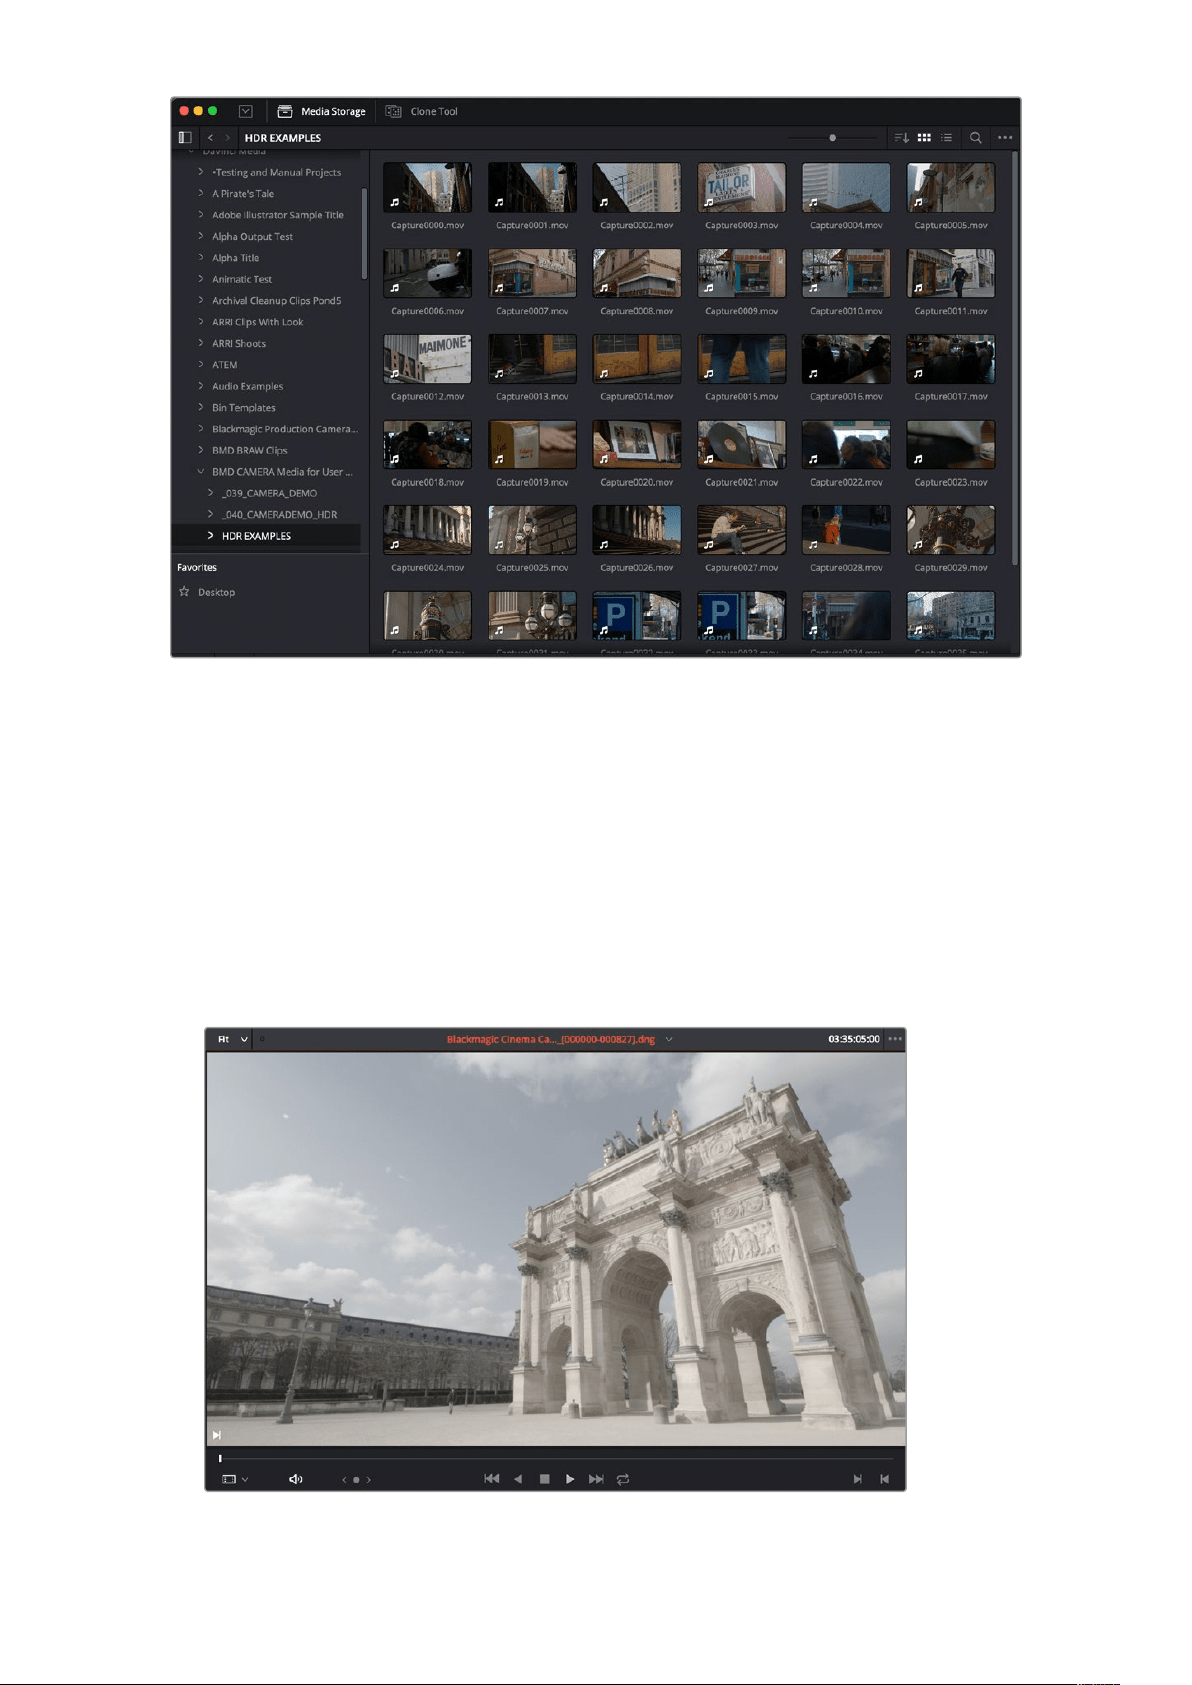The image size is (1192, 1685).
Task: Click the clip browser vertical scrollbar
Action: pyautogui.click(x=1015, y=358)
